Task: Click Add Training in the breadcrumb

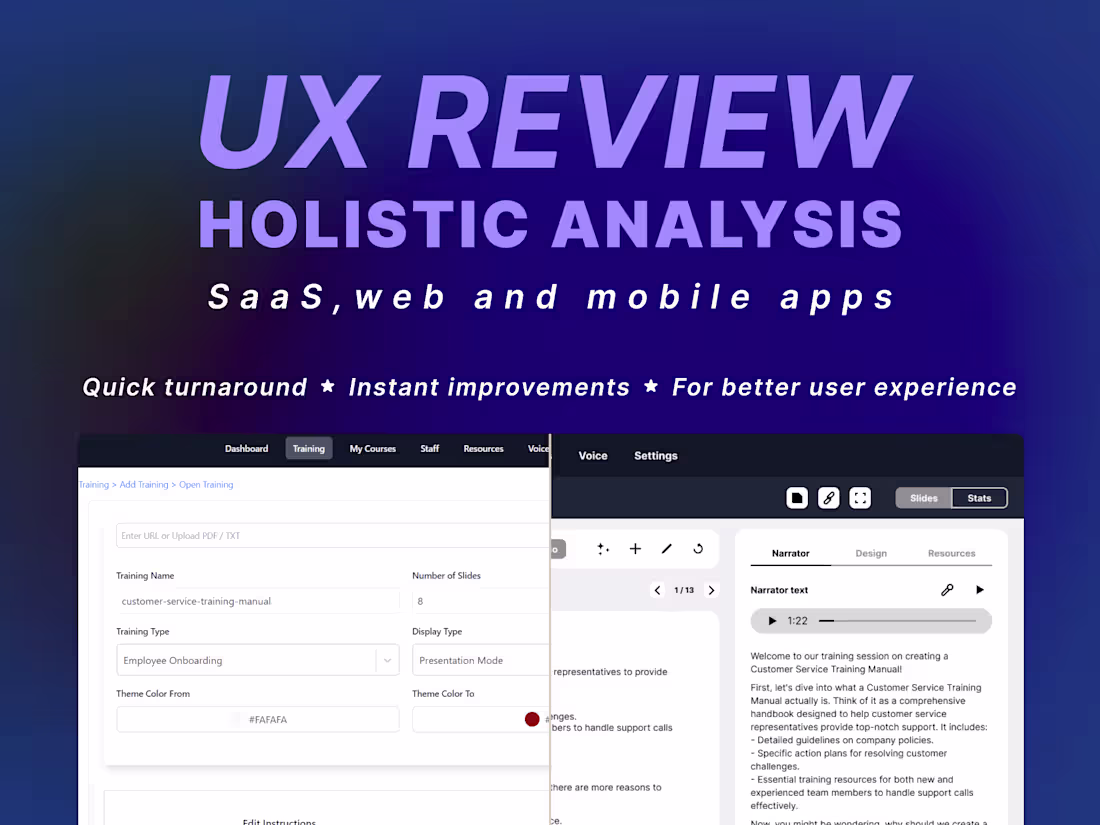Action: point(144,484)
